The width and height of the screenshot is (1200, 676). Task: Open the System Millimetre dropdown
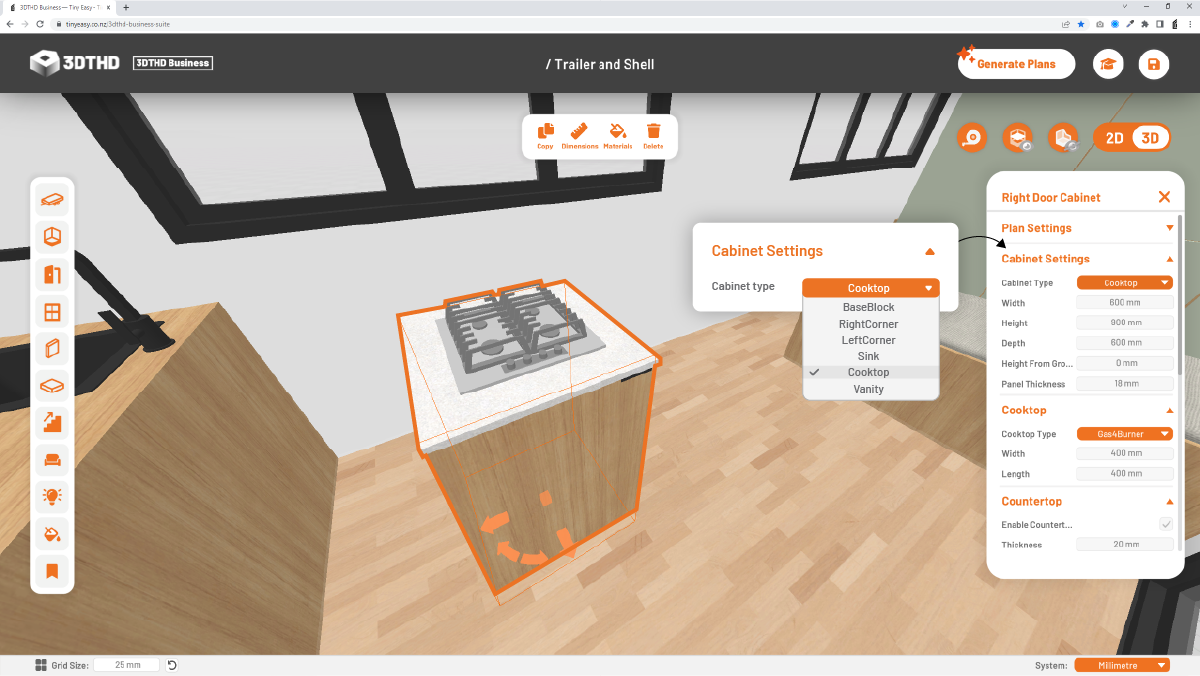1122,665
